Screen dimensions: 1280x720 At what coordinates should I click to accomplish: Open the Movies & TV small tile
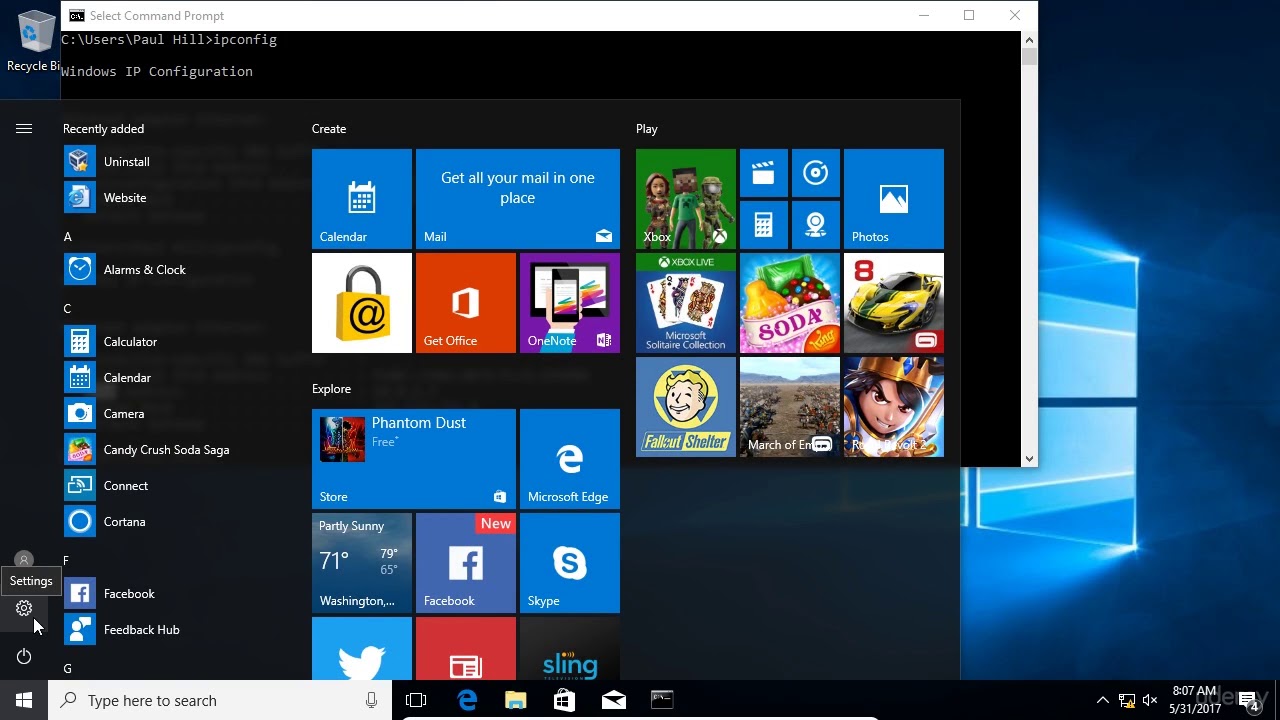[764, 173]
